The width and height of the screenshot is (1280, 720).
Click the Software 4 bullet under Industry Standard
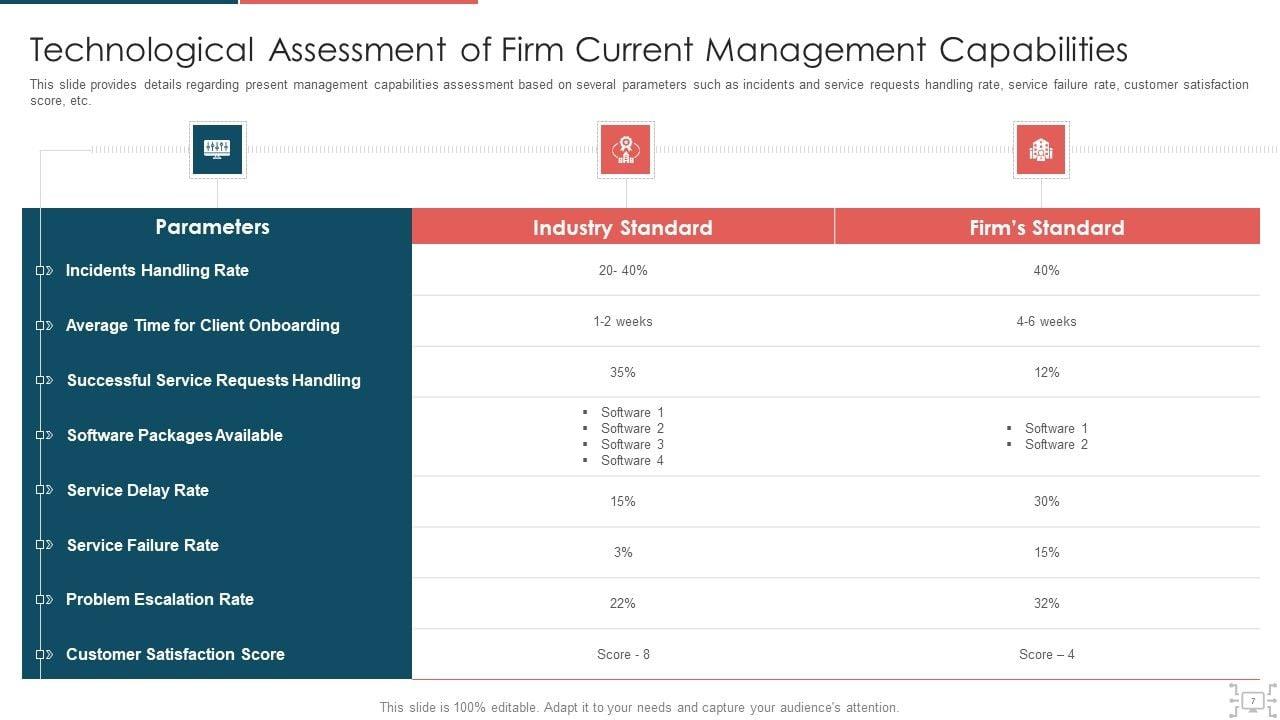[x=631, y=460]
